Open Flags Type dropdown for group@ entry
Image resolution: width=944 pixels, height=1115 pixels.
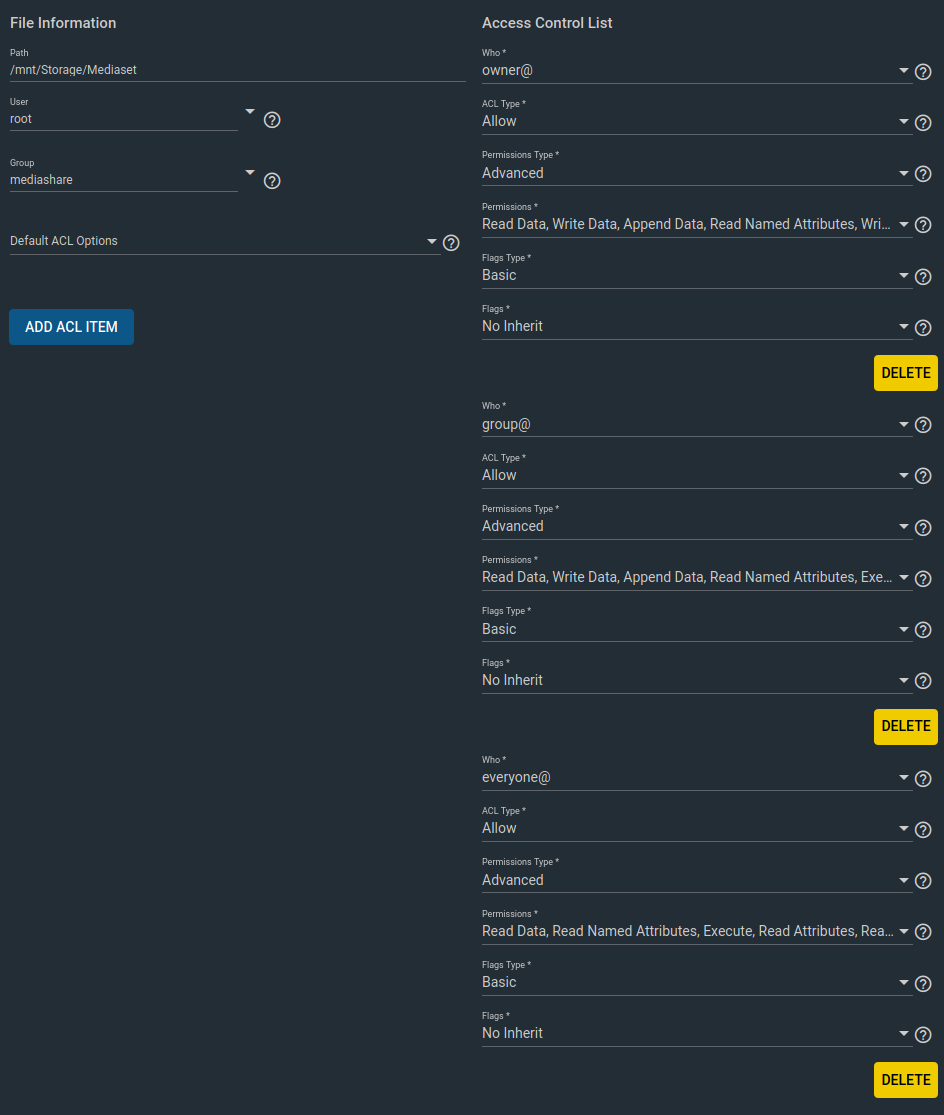point(697,624)
